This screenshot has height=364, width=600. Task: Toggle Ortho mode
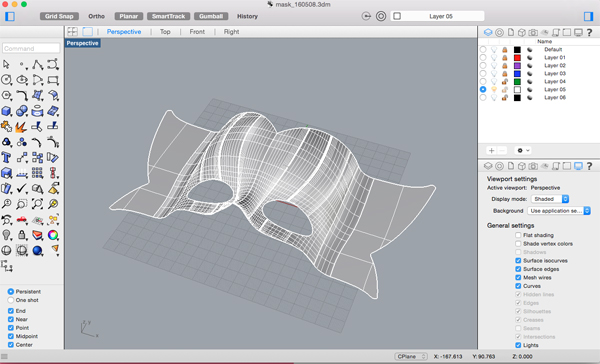tap(96, 16)
